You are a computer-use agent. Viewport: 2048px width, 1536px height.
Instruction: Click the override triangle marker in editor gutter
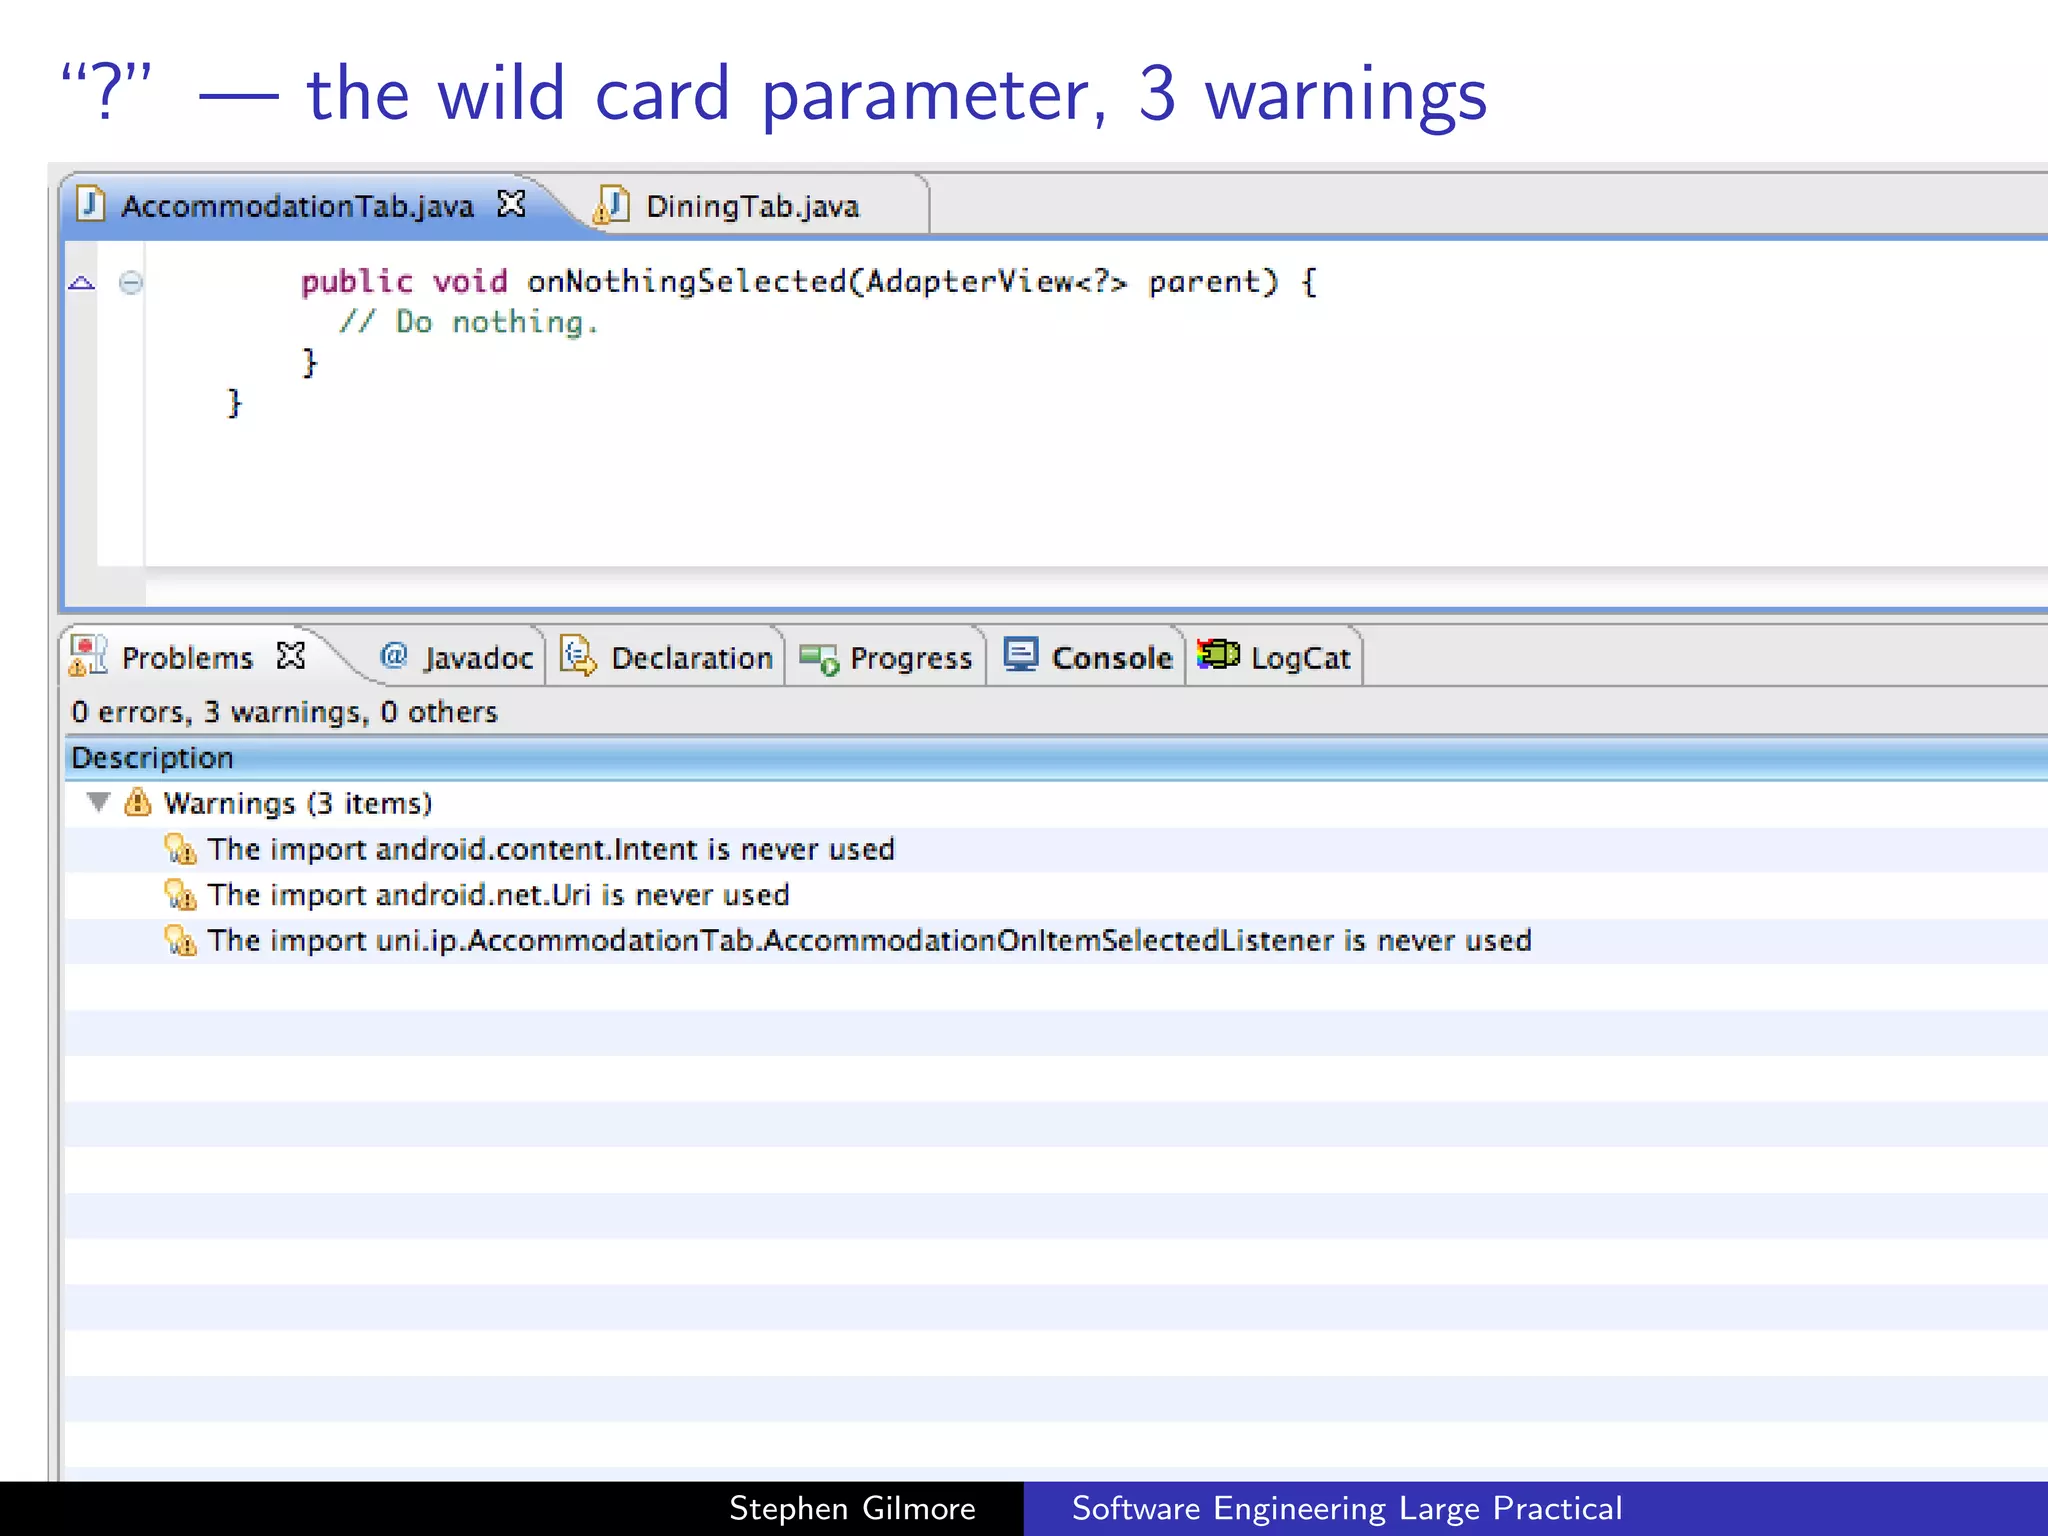82,283
